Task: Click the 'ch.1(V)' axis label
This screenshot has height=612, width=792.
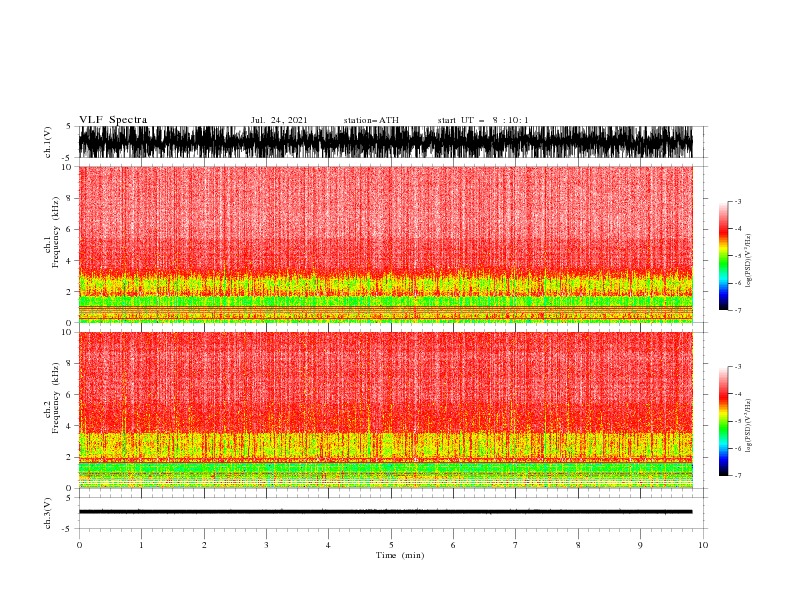Action: [48, 142]
